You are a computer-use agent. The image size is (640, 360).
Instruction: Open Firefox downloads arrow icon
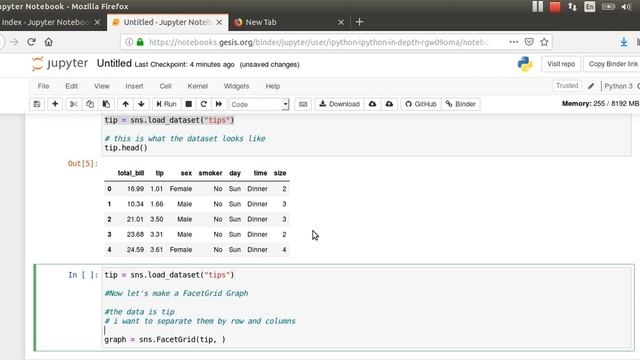(624, 42)
